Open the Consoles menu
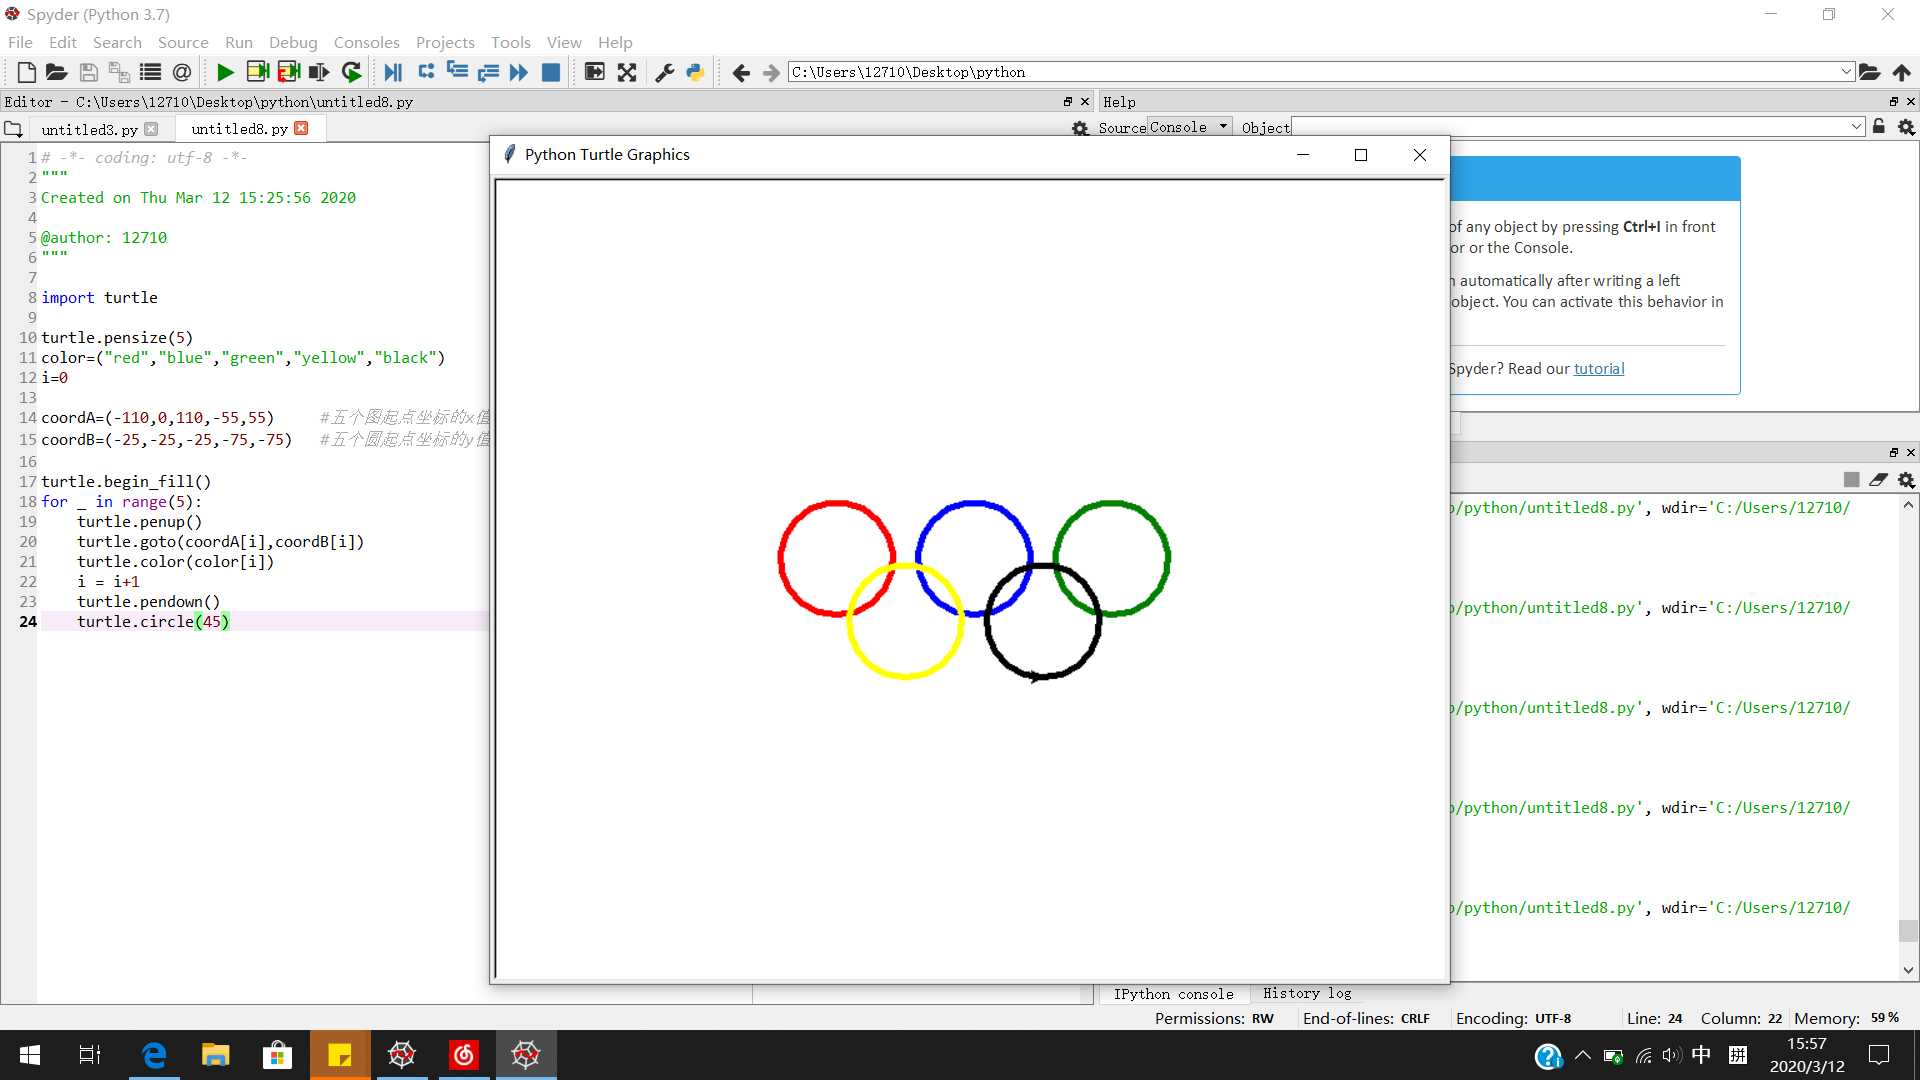 [365, 42]
